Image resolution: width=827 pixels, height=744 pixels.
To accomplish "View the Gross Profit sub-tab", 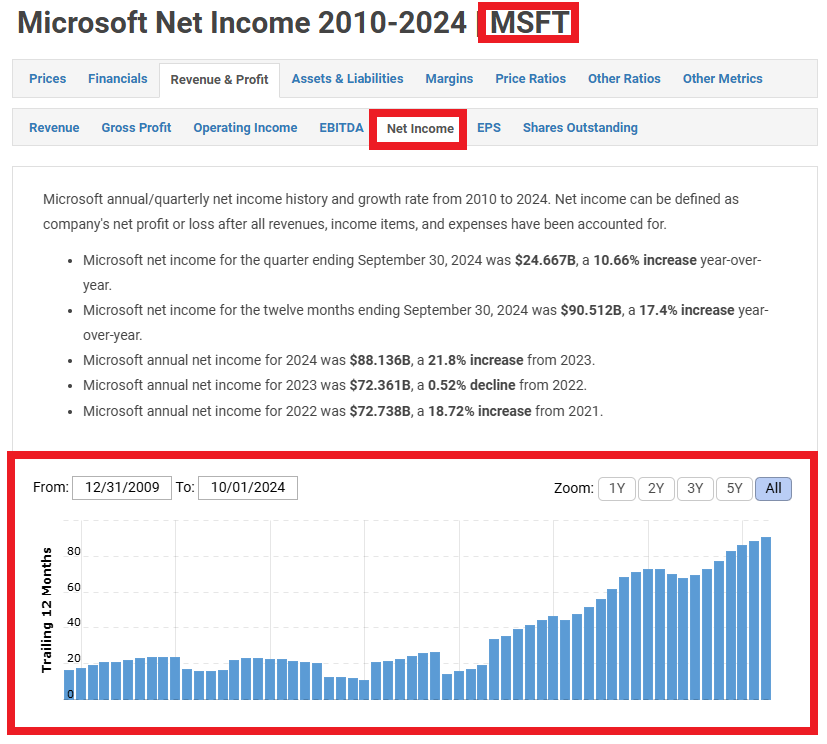I will coord(137,128).
